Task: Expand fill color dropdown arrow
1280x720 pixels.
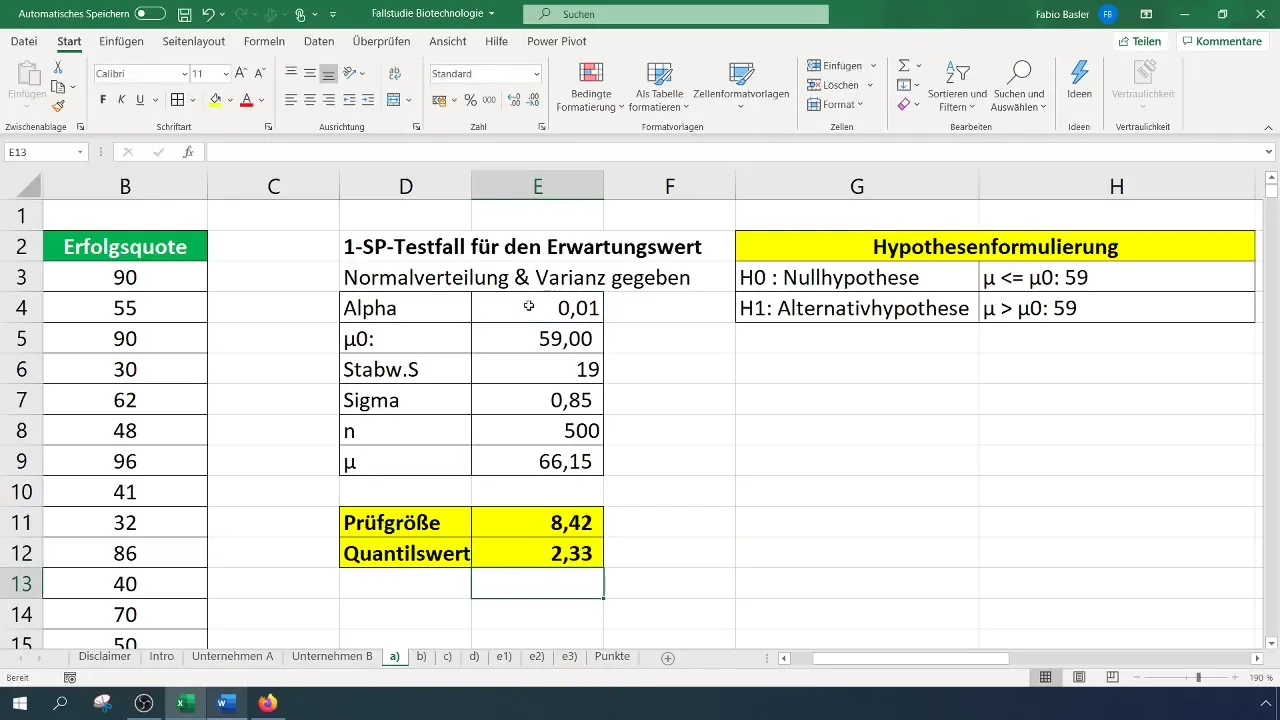Action: click(x=228, y=100)
